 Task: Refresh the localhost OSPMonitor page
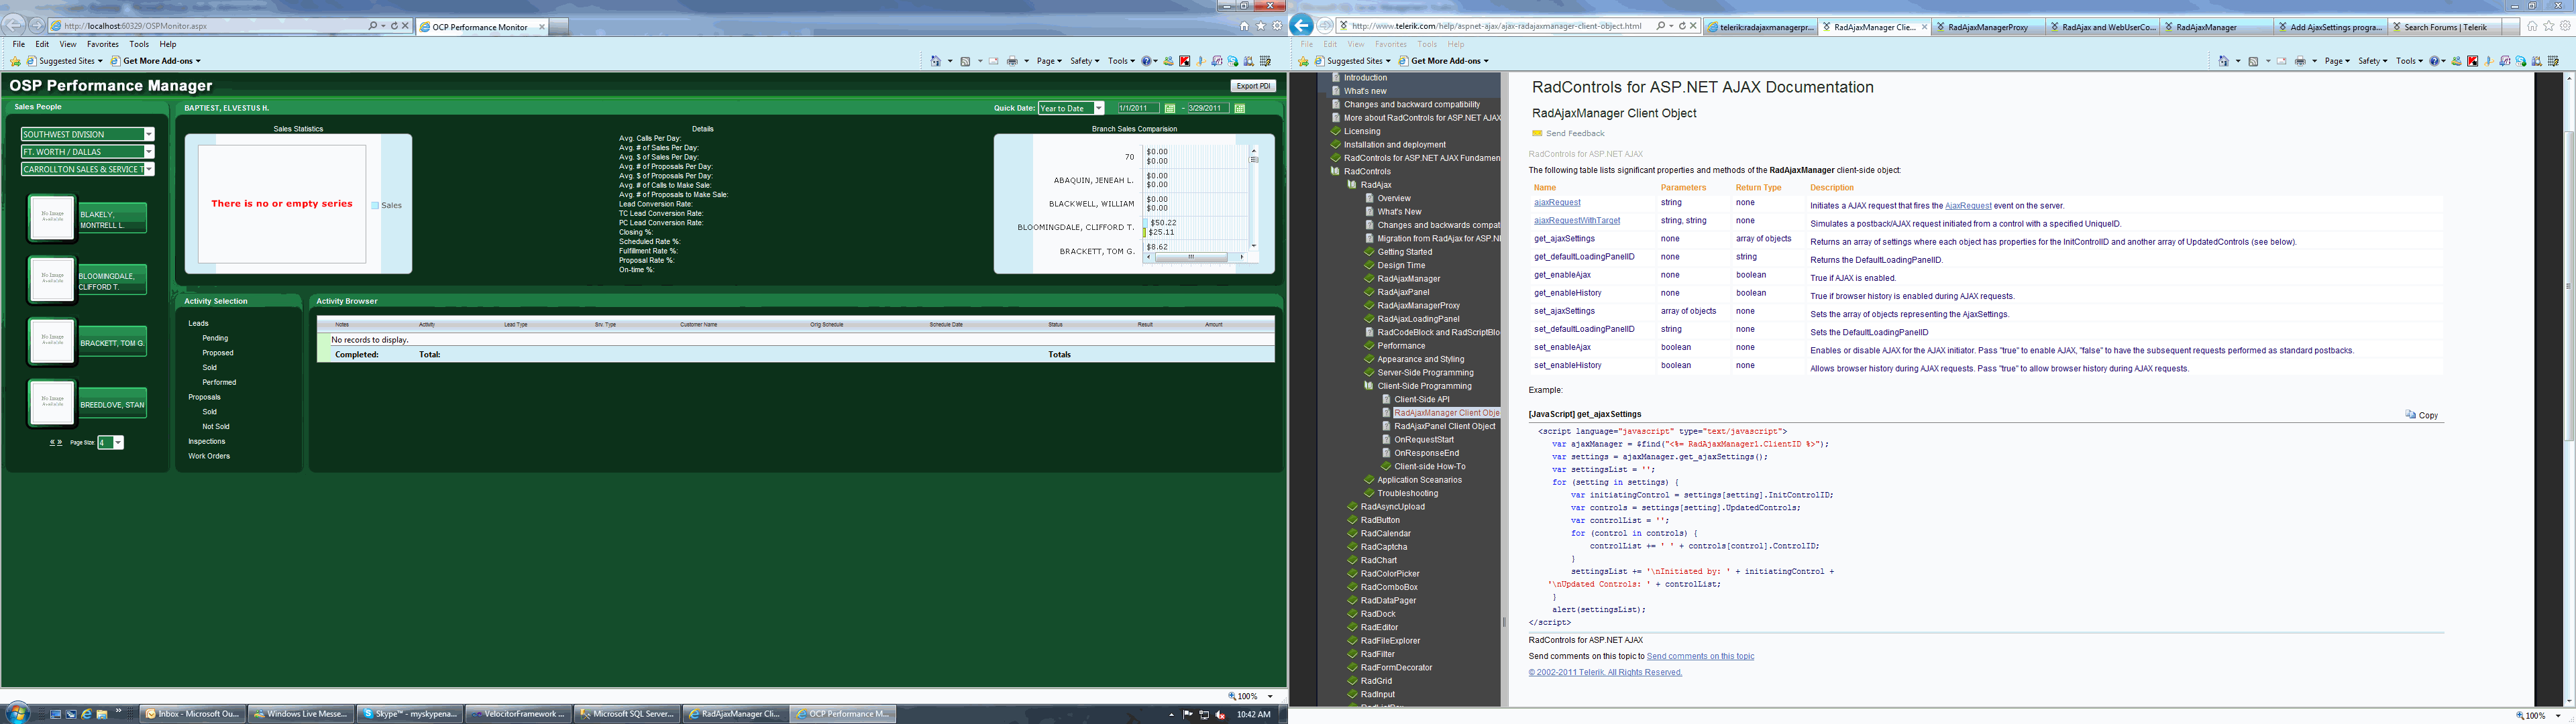point(394,26)
